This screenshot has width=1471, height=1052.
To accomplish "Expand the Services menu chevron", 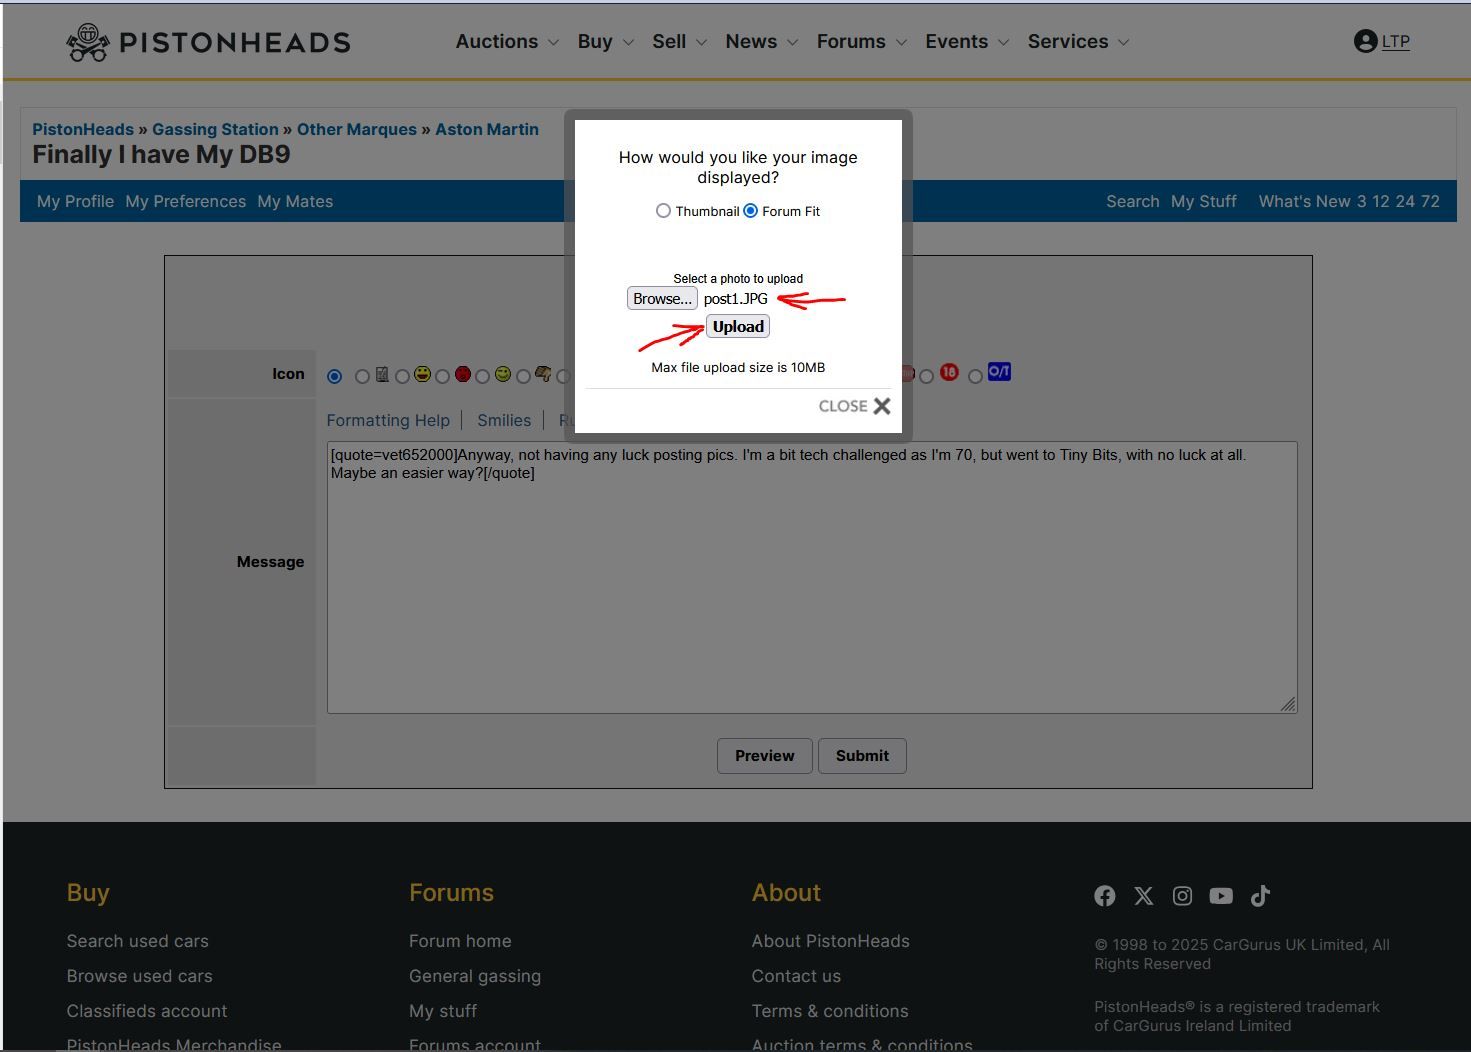I will [1123, 42].
